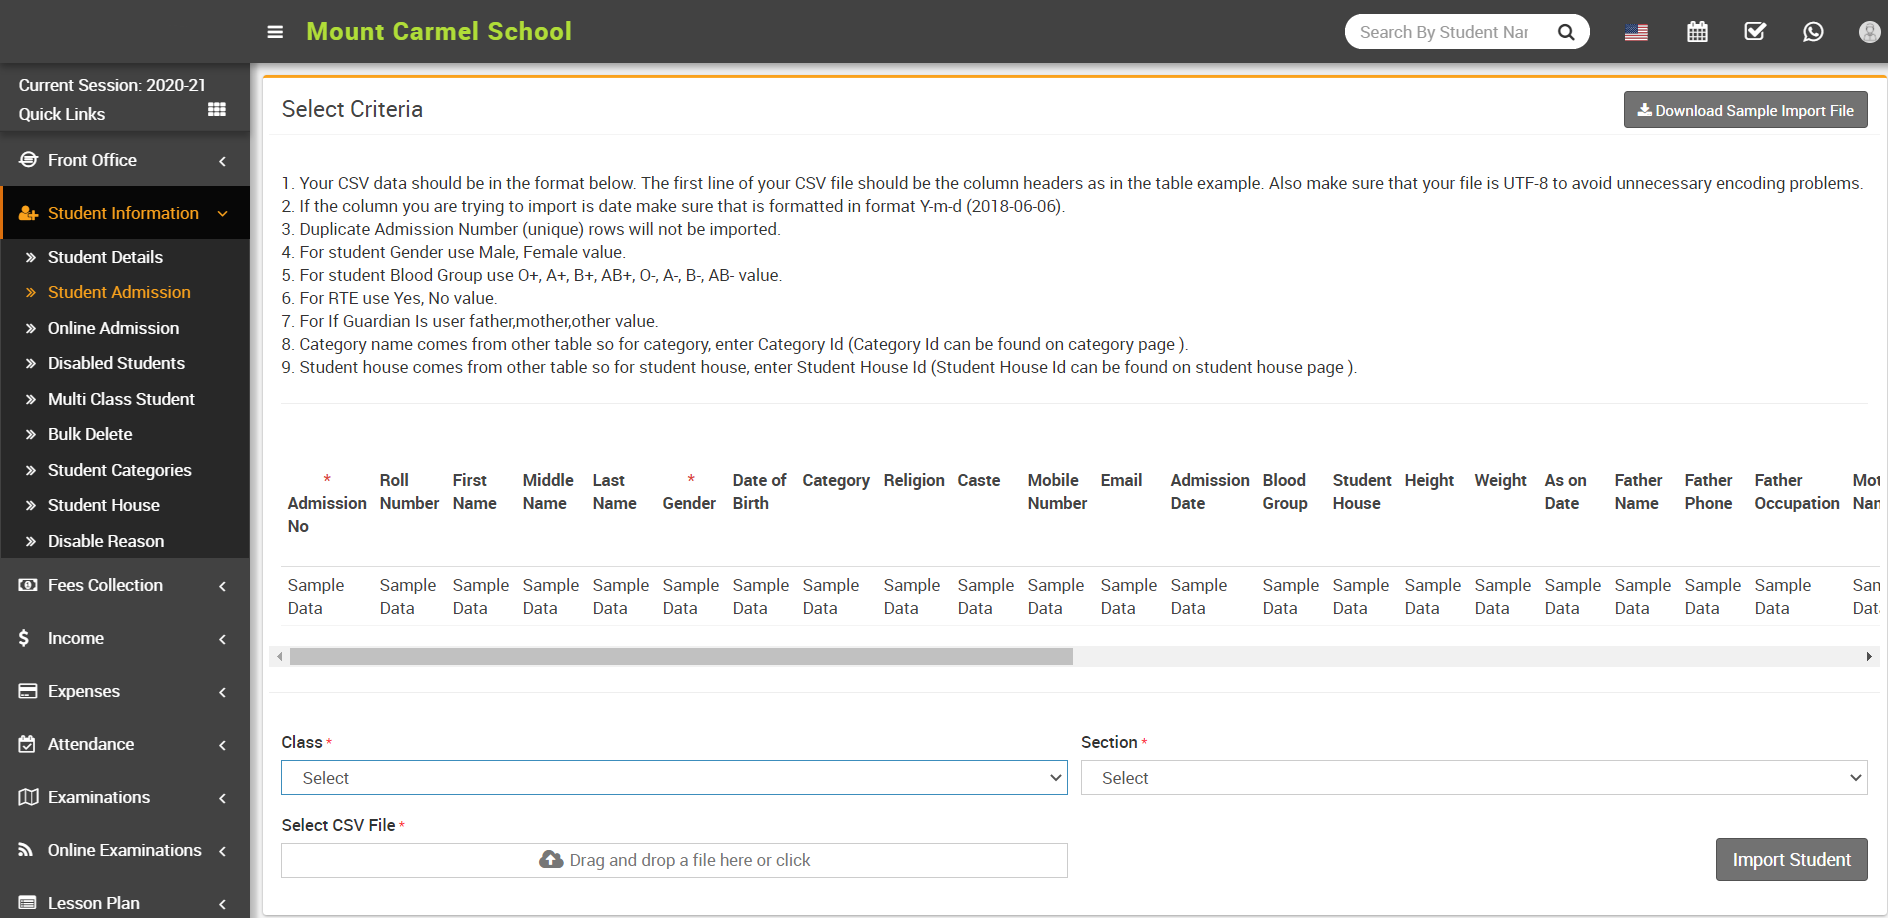Open the task checklist icon in the header
The width and height of the screenshot is (1888, 918).
pos(1755,31)
